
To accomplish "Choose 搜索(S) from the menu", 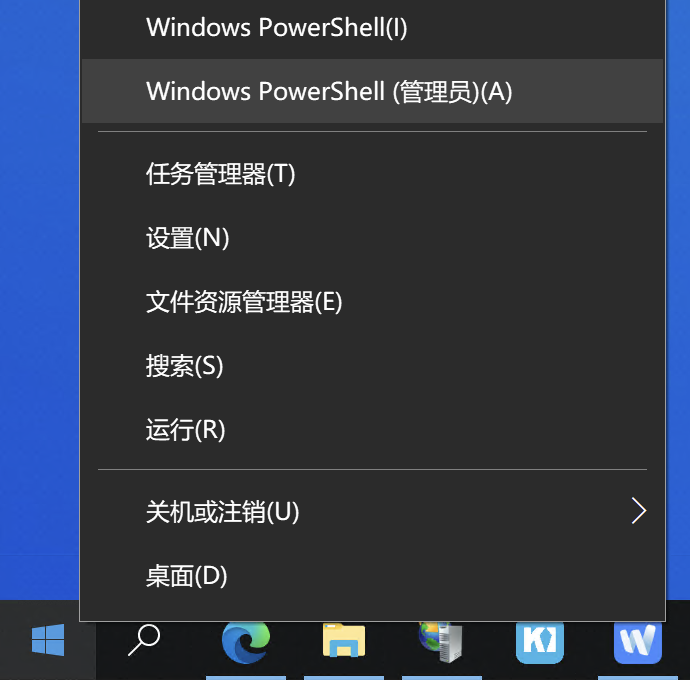I will pyautogui.click(x=372, y=366).
